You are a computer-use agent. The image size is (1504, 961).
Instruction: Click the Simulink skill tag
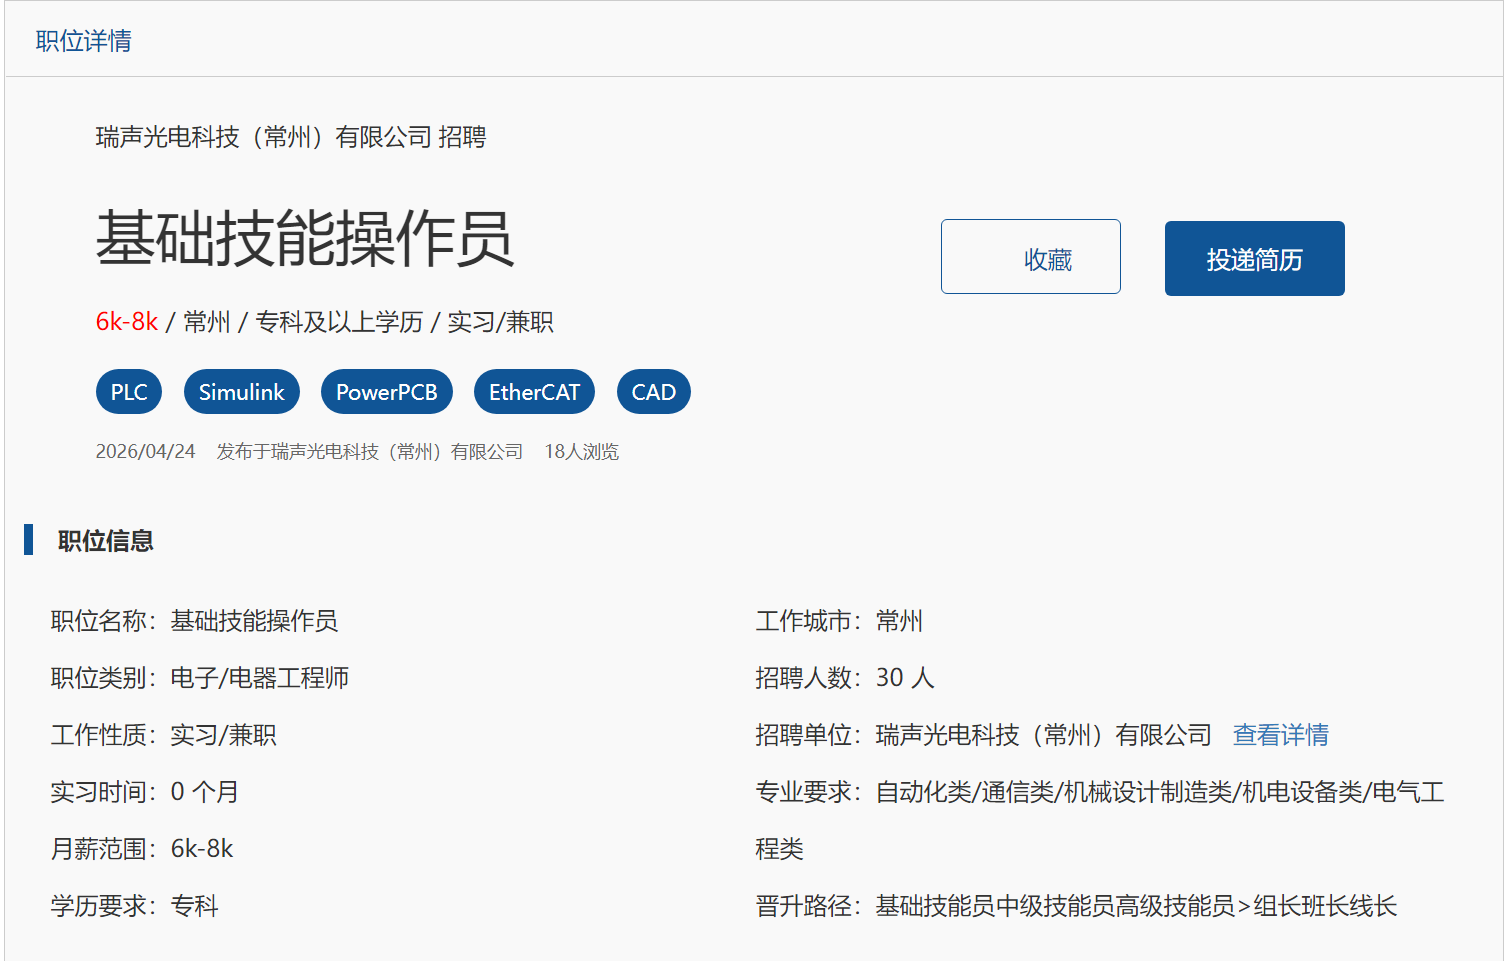(x=241, y=392)
